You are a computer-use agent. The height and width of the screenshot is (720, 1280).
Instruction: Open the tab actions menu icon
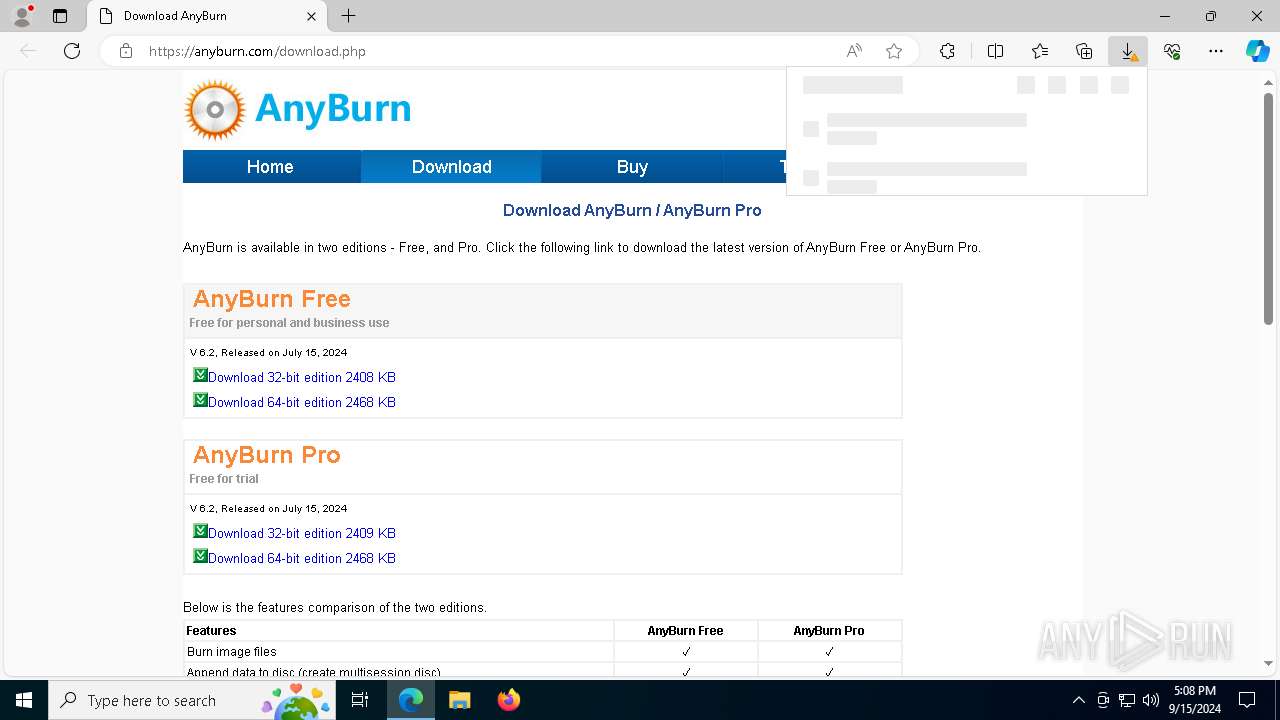point(60,16)
